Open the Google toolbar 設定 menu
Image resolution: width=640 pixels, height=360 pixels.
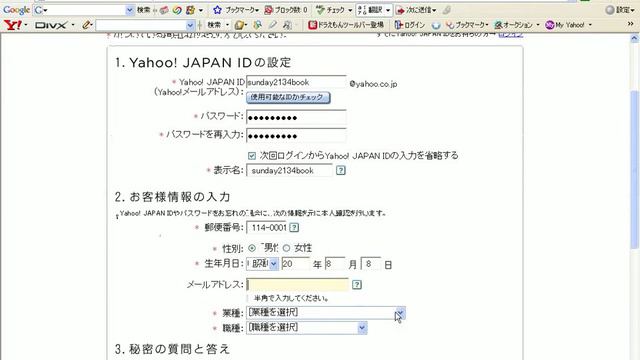[x=620, y=10]
